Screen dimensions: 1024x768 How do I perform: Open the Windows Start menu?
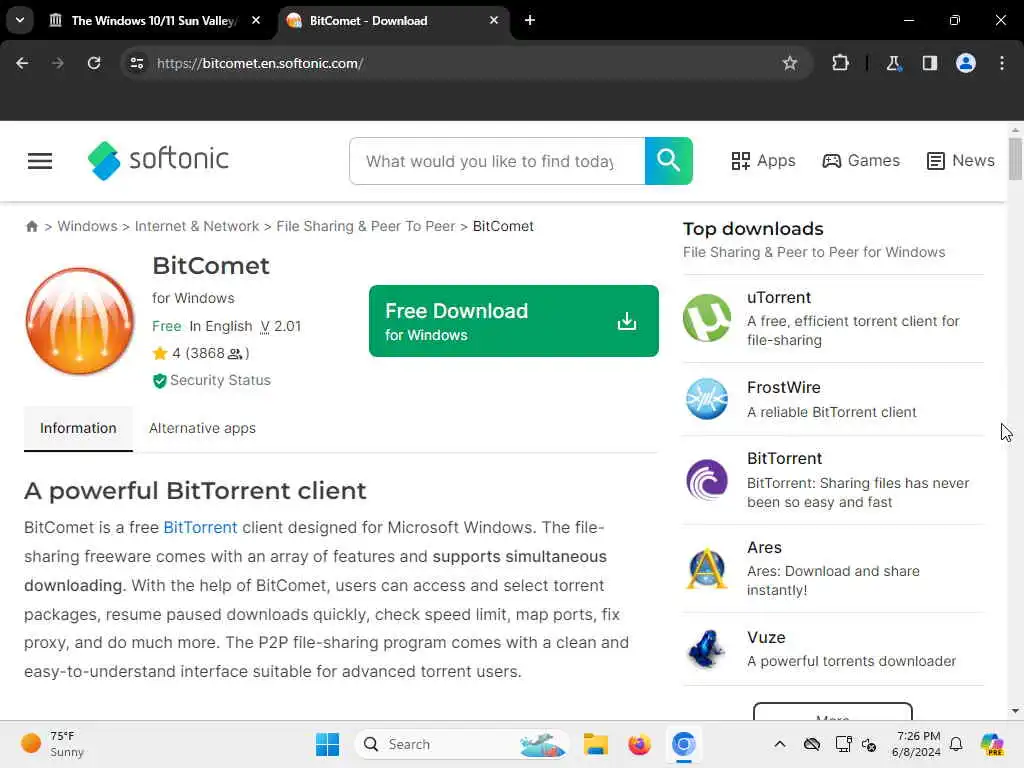coord(327,744)
